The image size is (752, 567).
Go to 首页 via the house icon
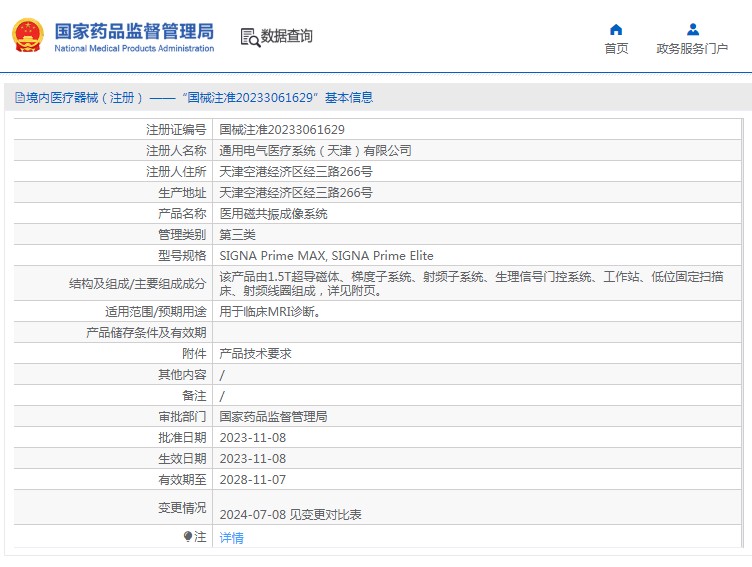point(616,30)
